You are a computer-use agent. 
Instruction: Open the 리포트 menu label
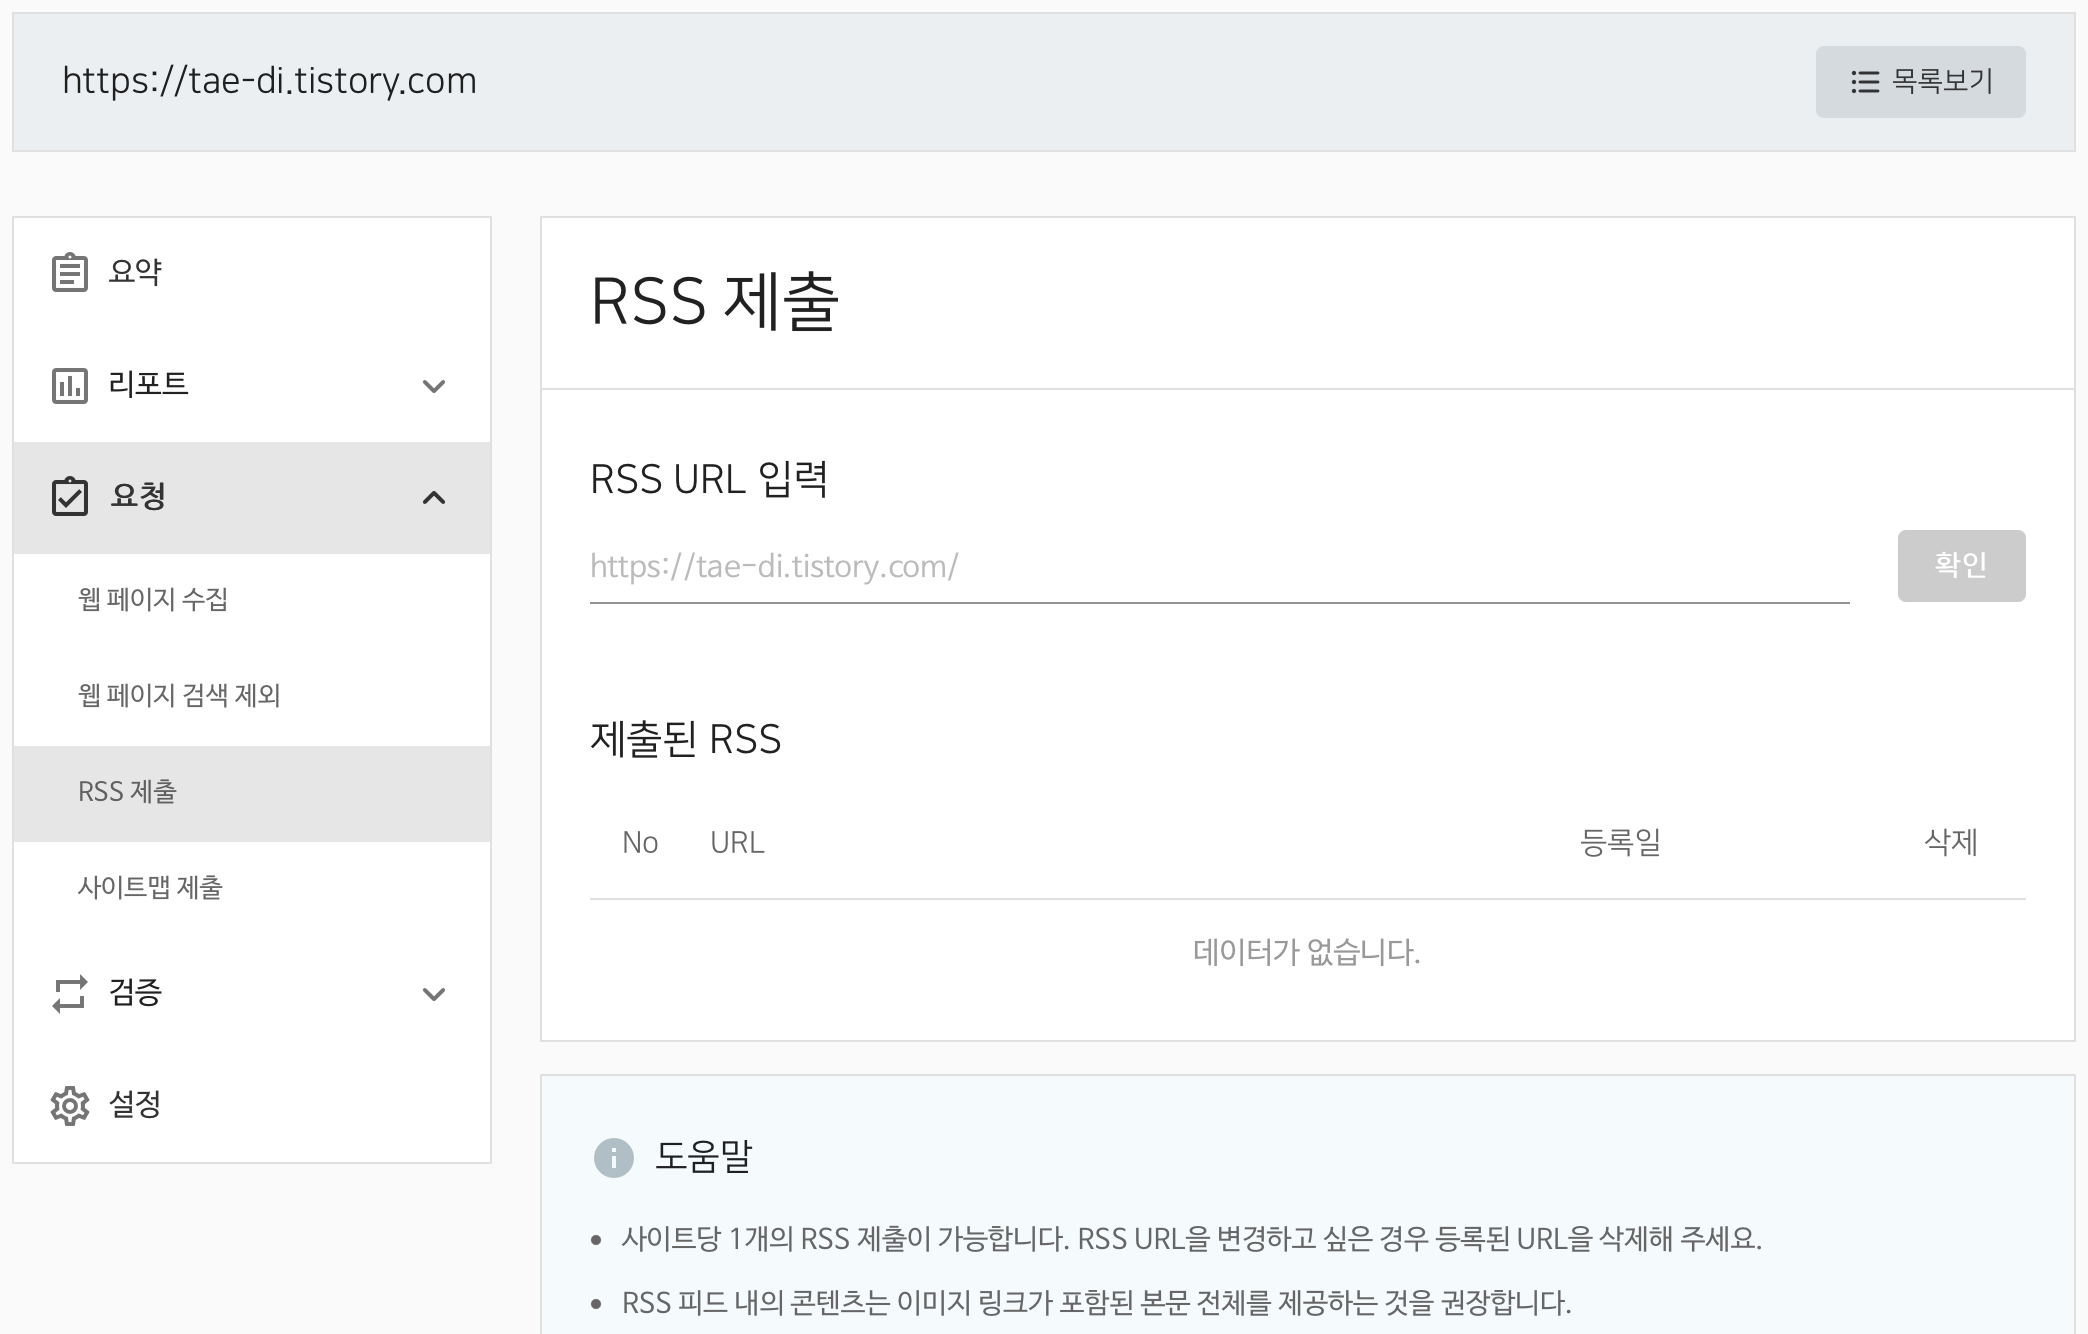[148, 384]
